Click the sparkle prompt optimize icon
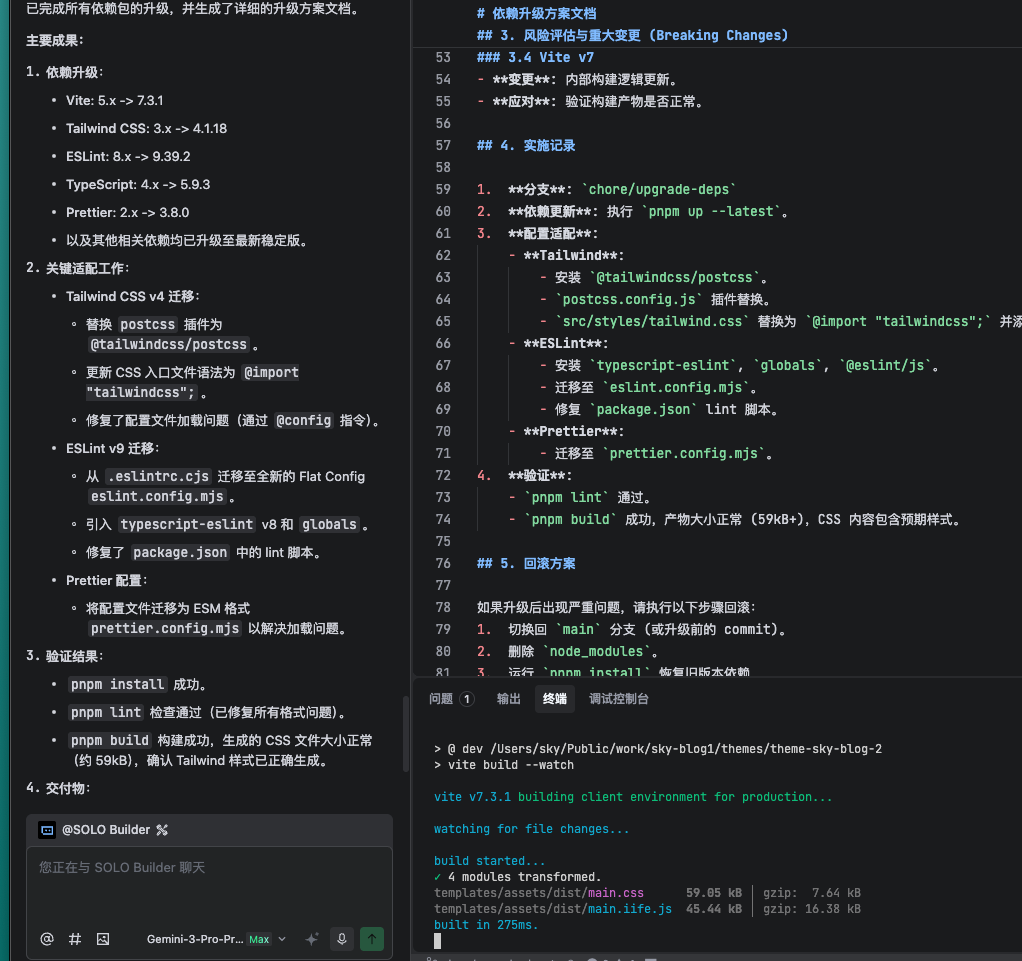1022x961 pixels. click(312, 939)
